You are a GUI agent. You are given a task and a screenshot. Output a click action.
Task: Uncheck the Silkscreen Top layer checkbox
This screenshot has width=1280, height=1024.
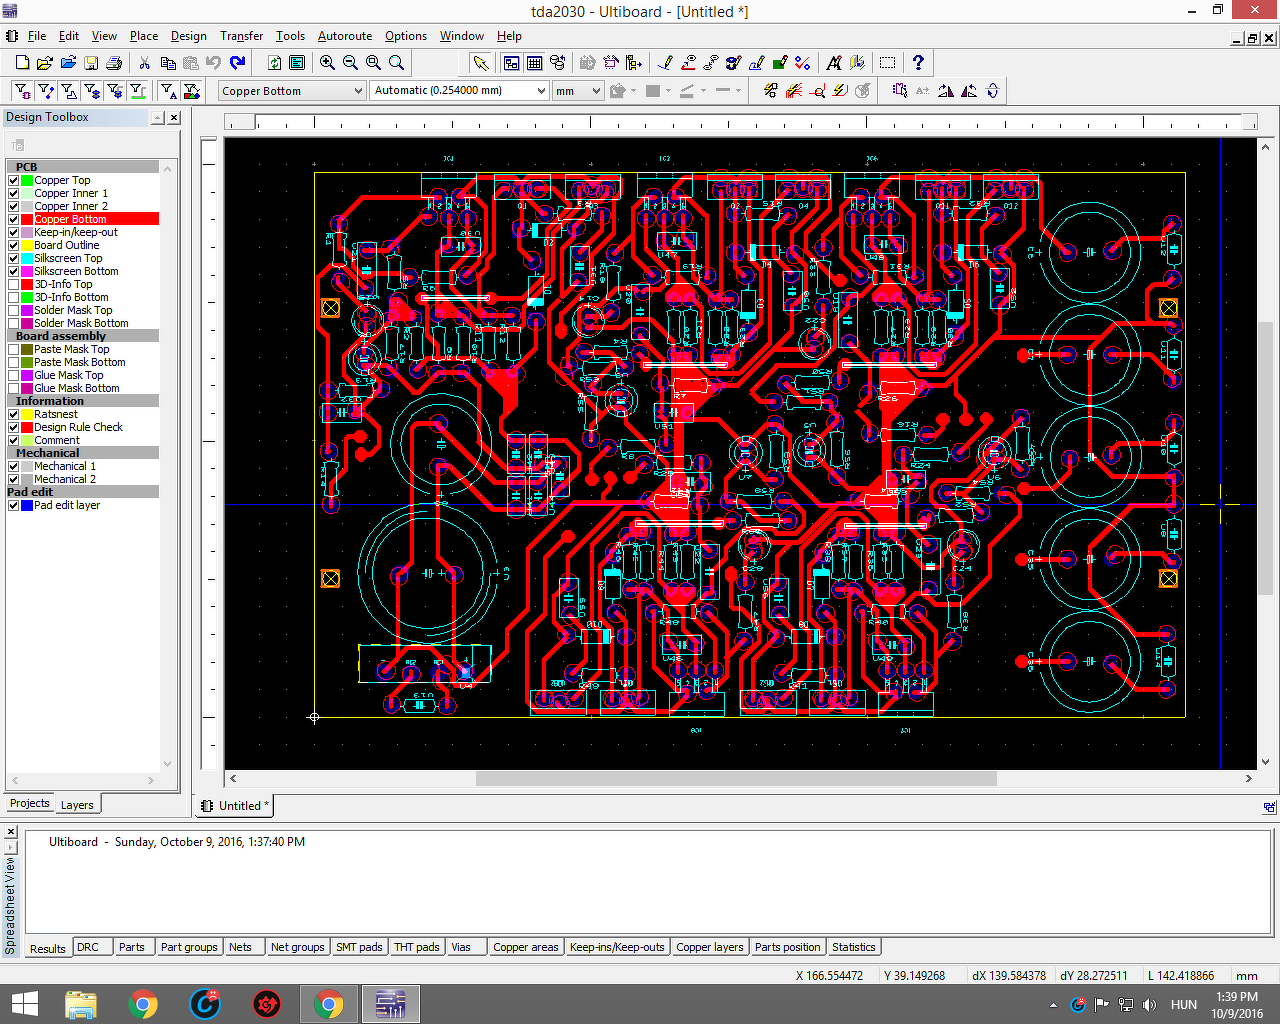pos(13,258)
